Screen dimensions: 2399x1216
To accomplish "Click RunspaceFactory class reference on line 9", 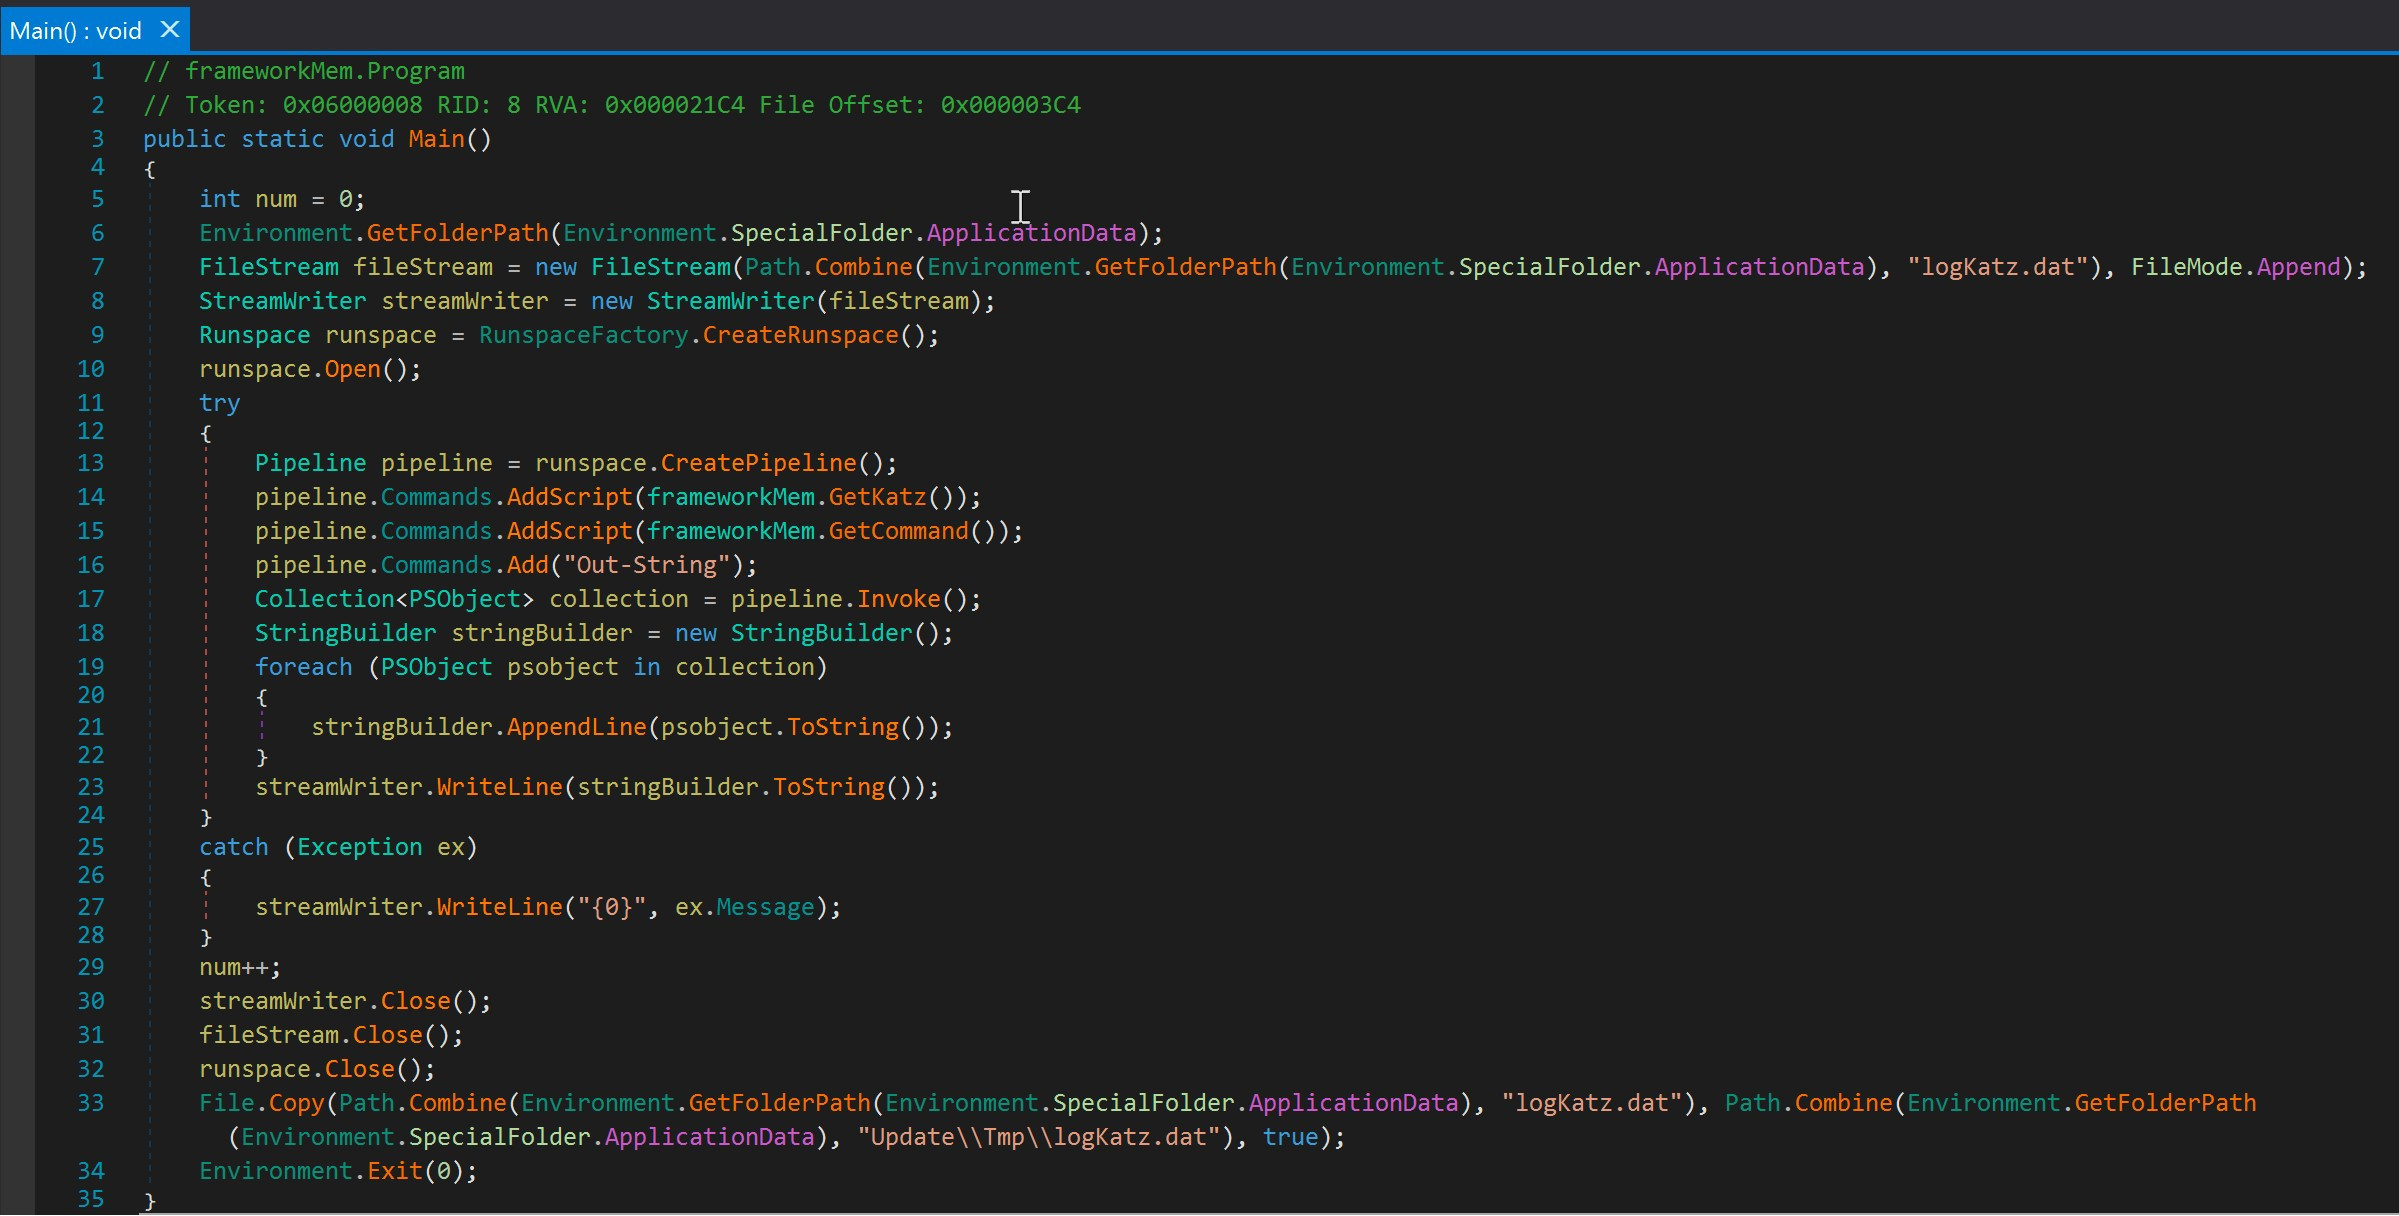I will pyautogui.click(x=584, y=335).
